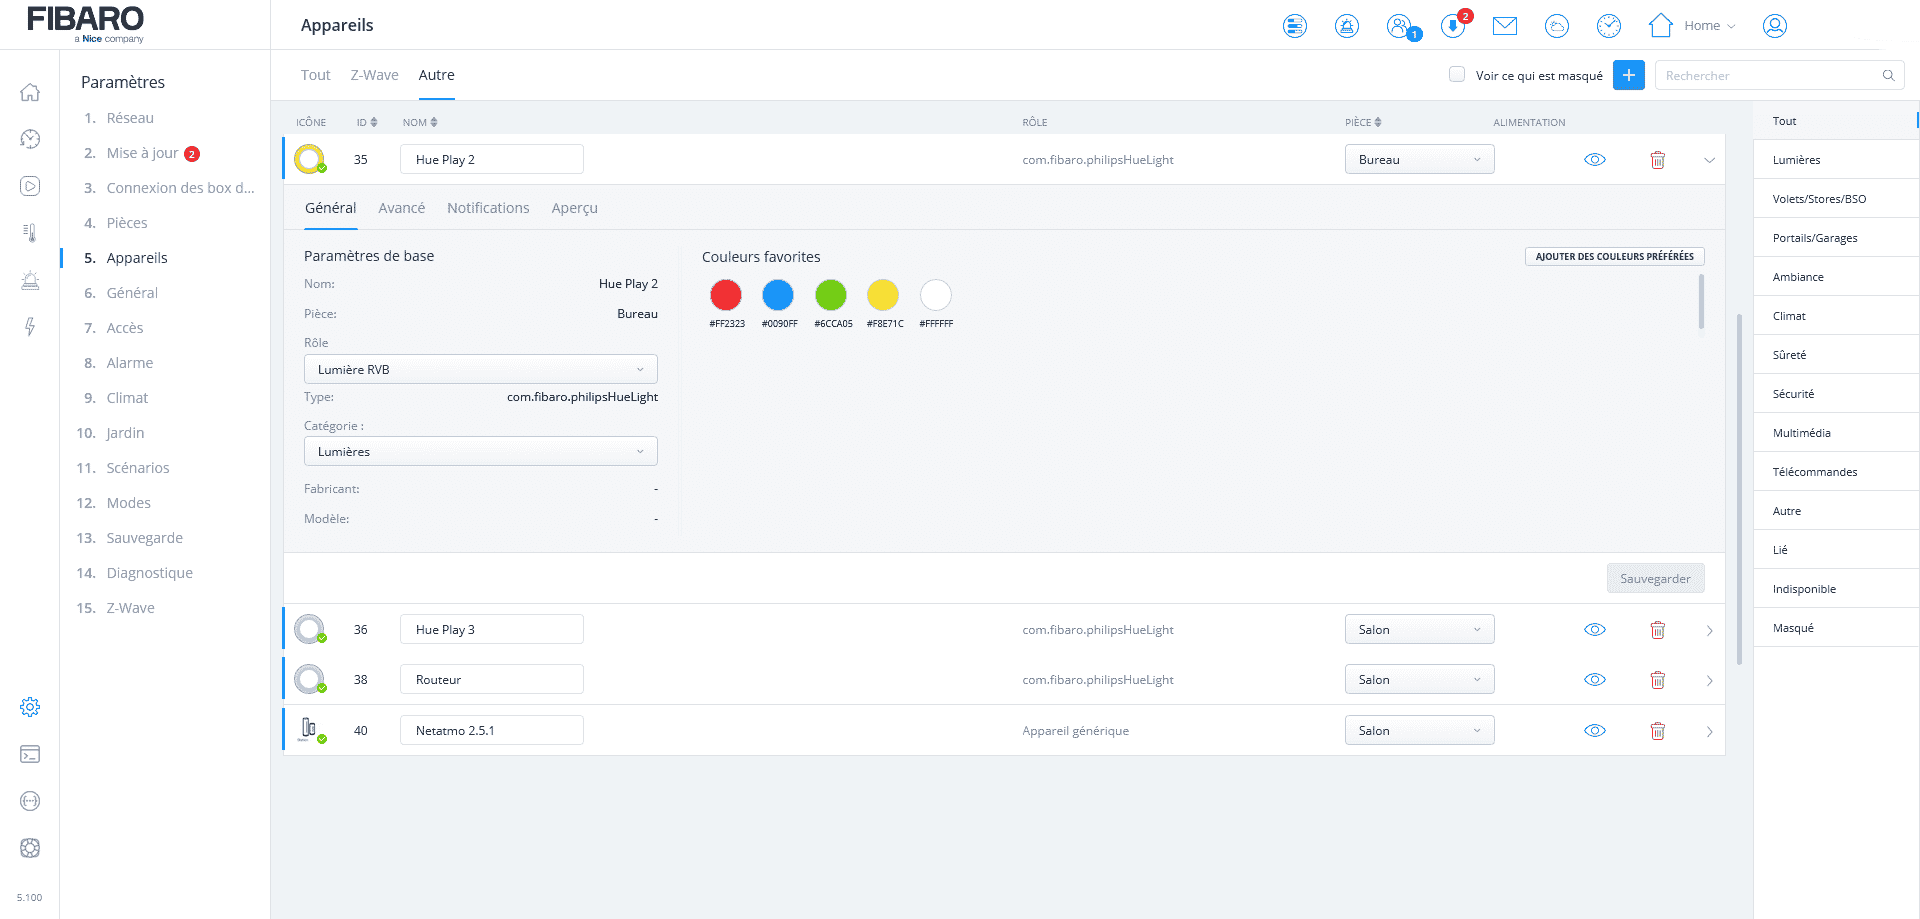Click the clock icon in top bar

tap(1609, 26)
